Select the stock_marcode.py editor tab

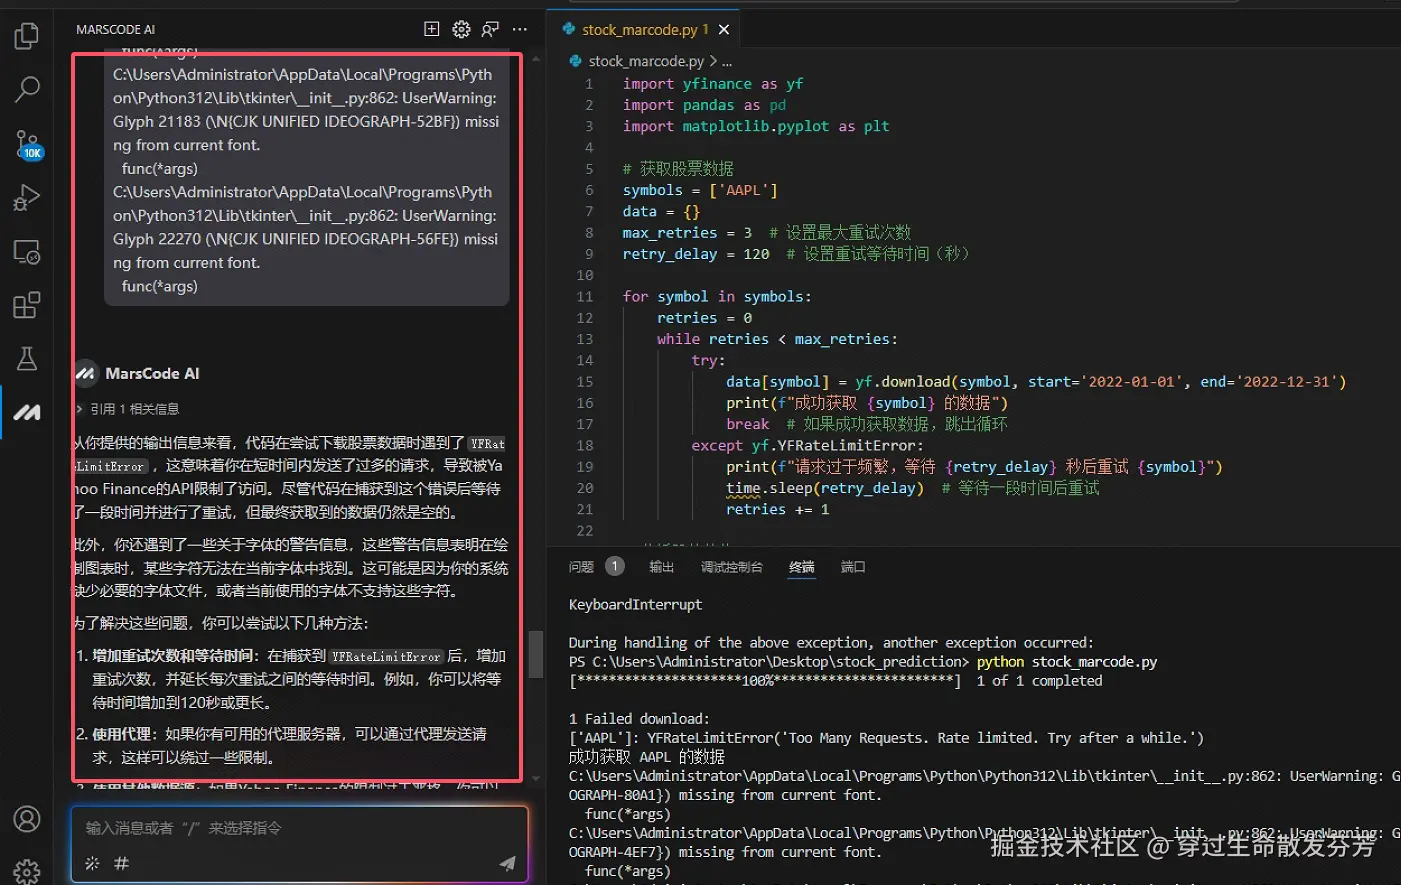pyautogui.click(x=644, y=30)
